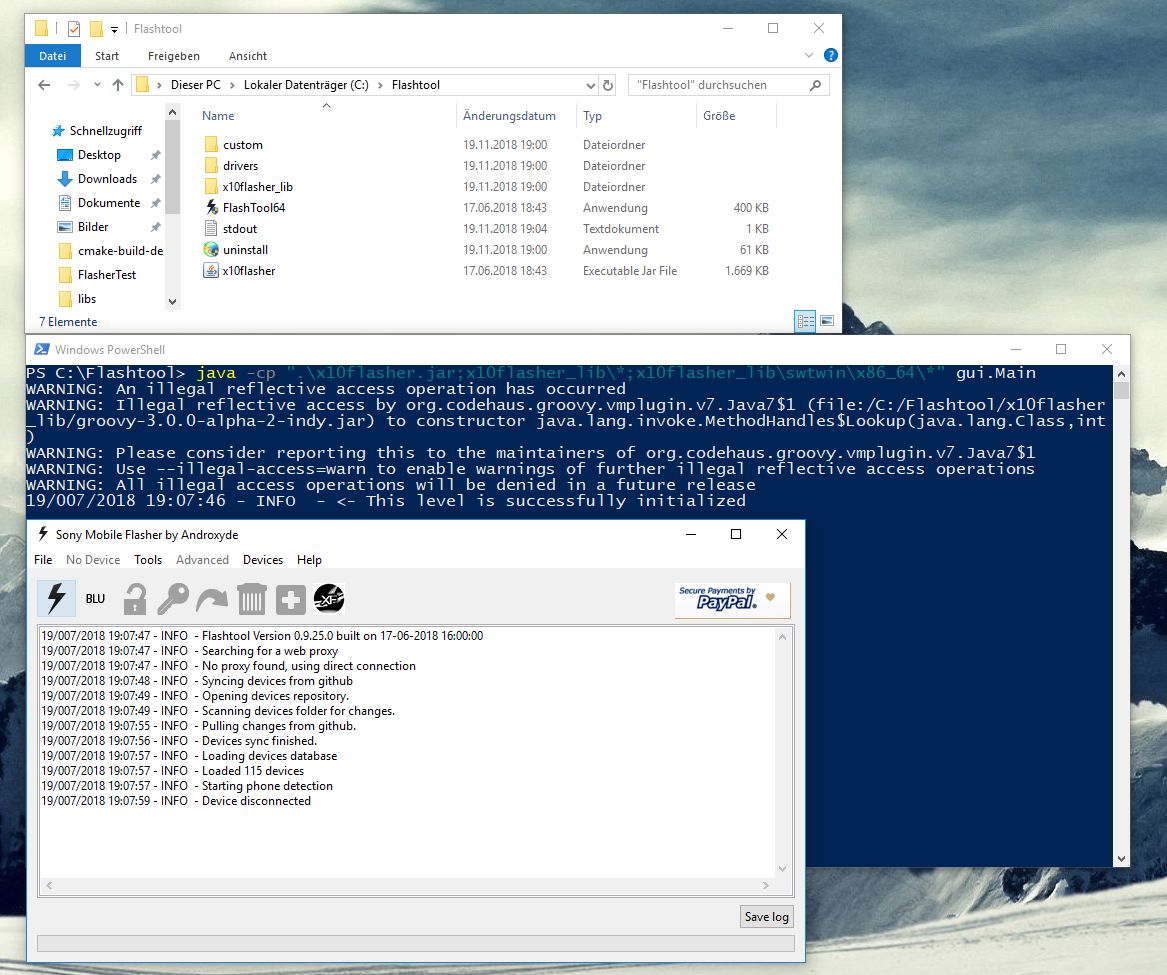Click the trash can icon in Flashtool toolbar

coord(252,598)
